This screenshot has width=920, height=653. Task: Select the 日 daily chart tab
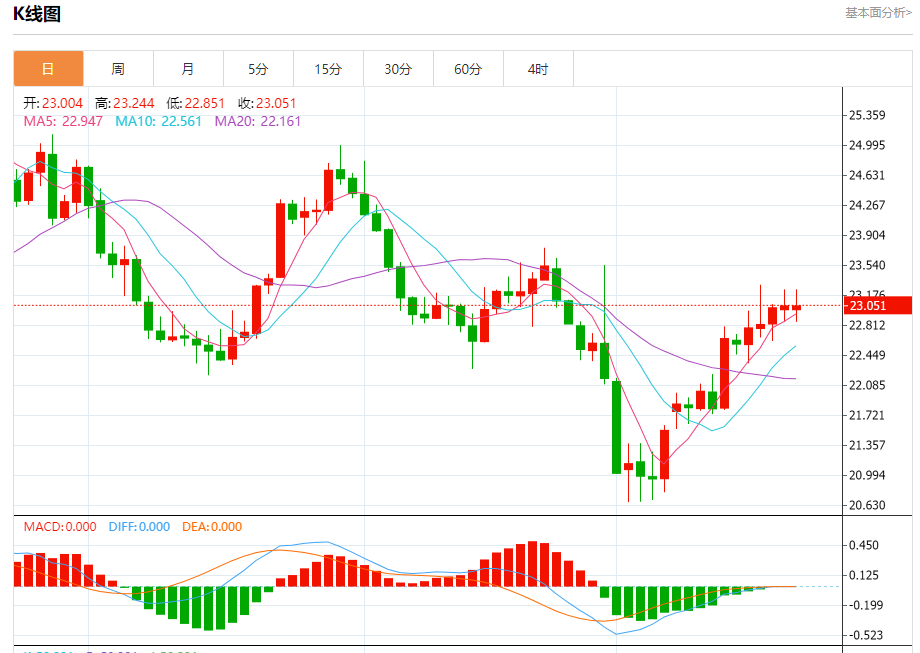click(48, 69)
